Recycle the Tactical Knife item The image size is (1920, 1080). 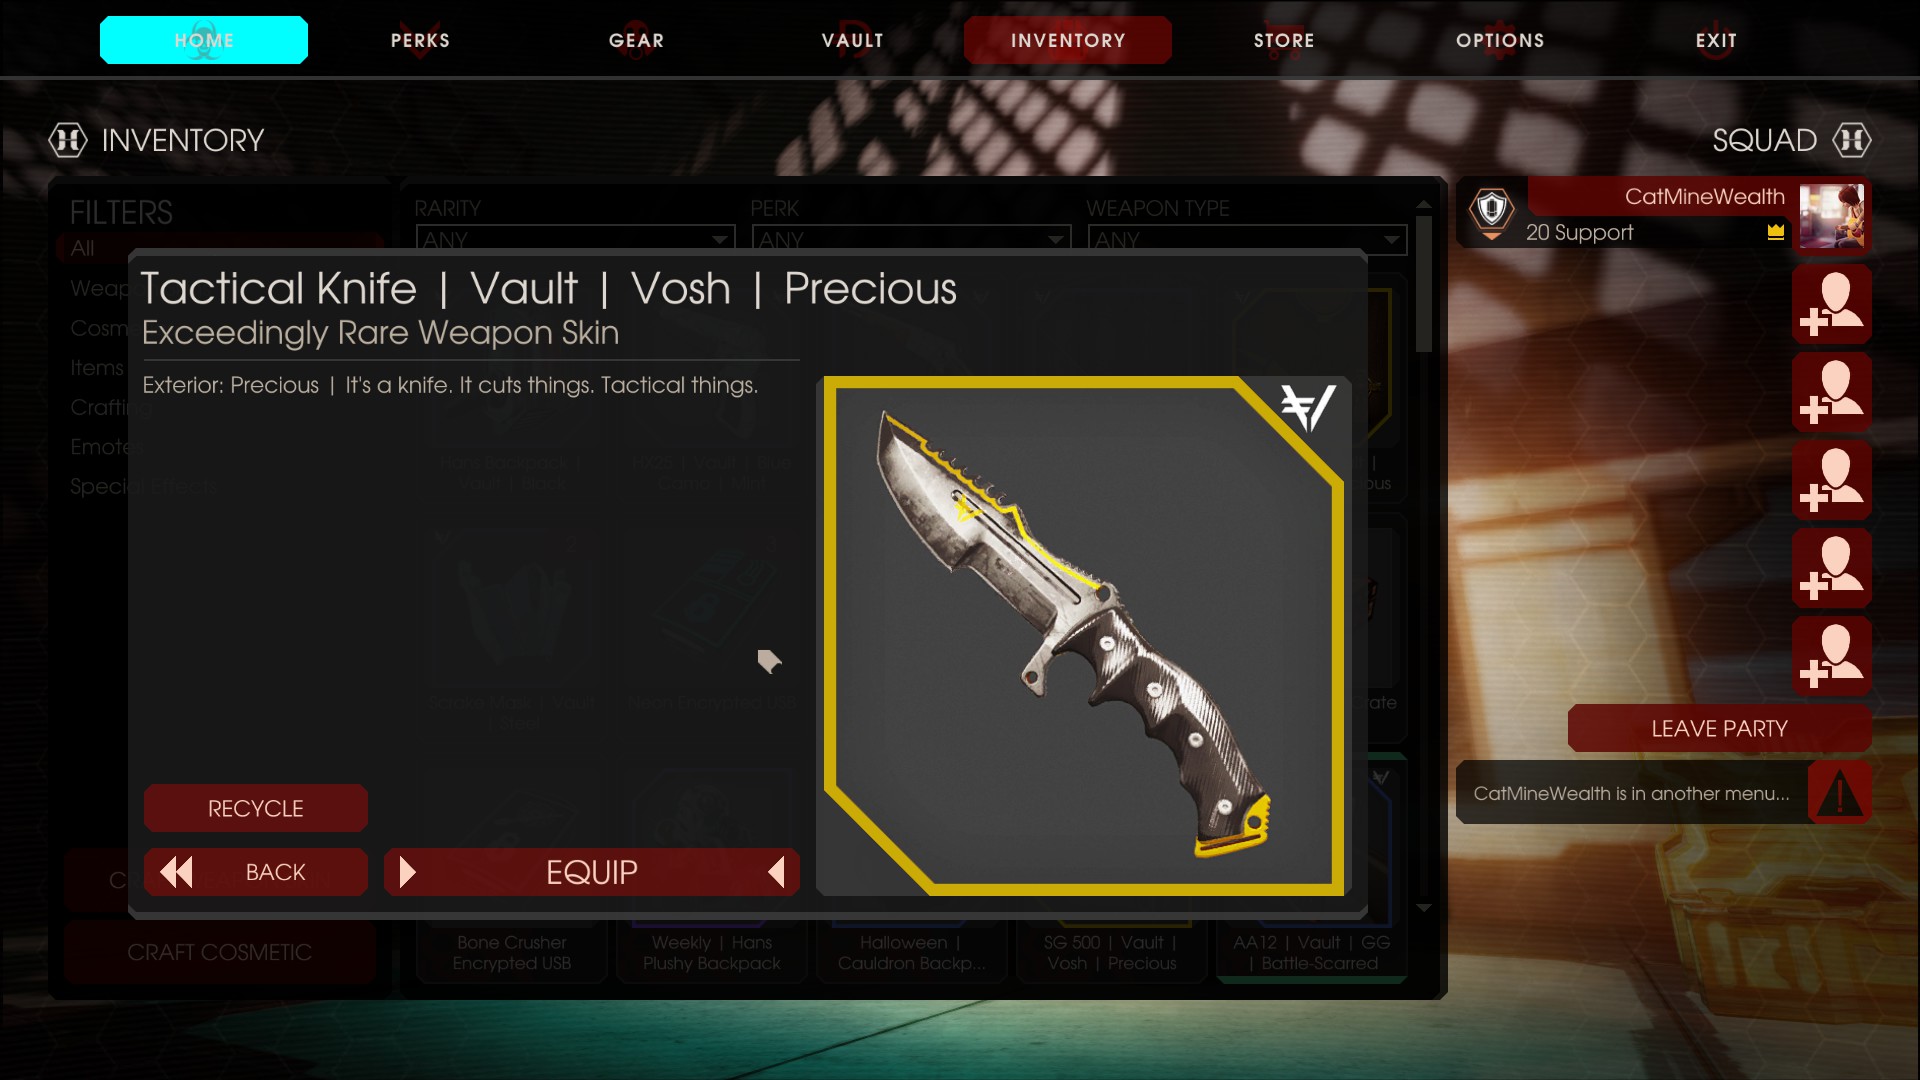[256, 808]
